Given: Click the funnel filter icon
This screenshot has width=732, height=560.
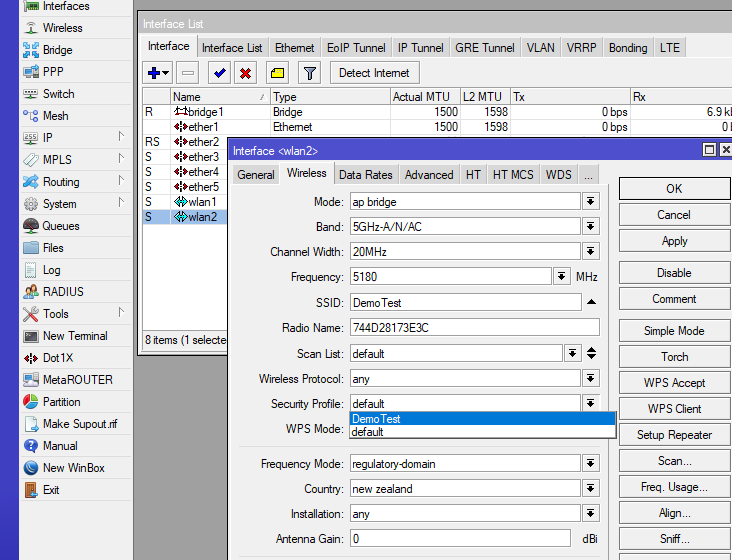Looking at the screenshot, I should [310, 73].
